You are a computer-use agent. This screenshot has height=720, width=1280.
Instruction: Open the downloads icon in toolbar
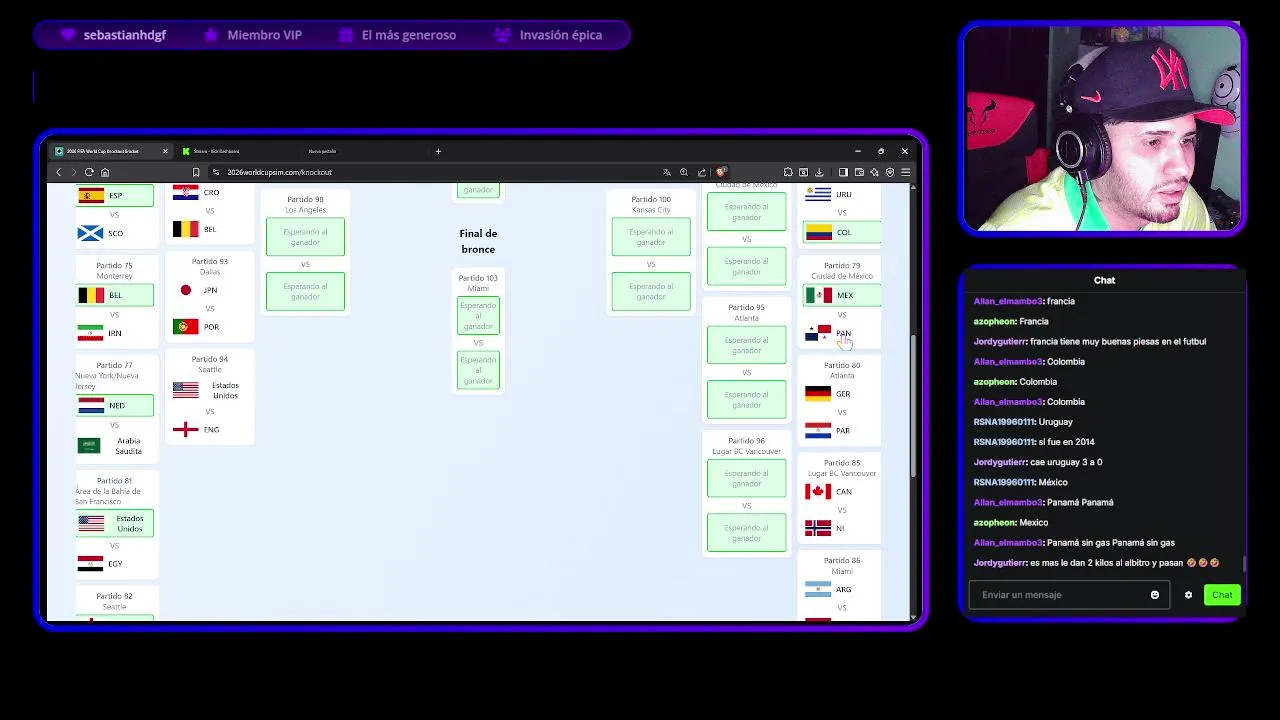819,172
